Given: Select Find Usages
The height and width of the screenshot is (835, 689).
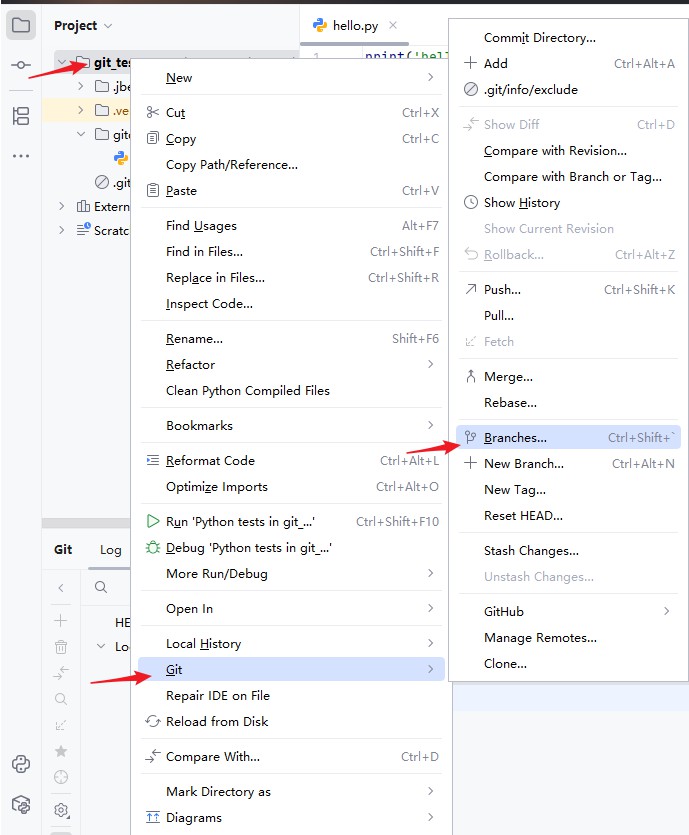Looking at the screenshot, I should [291, 226].
